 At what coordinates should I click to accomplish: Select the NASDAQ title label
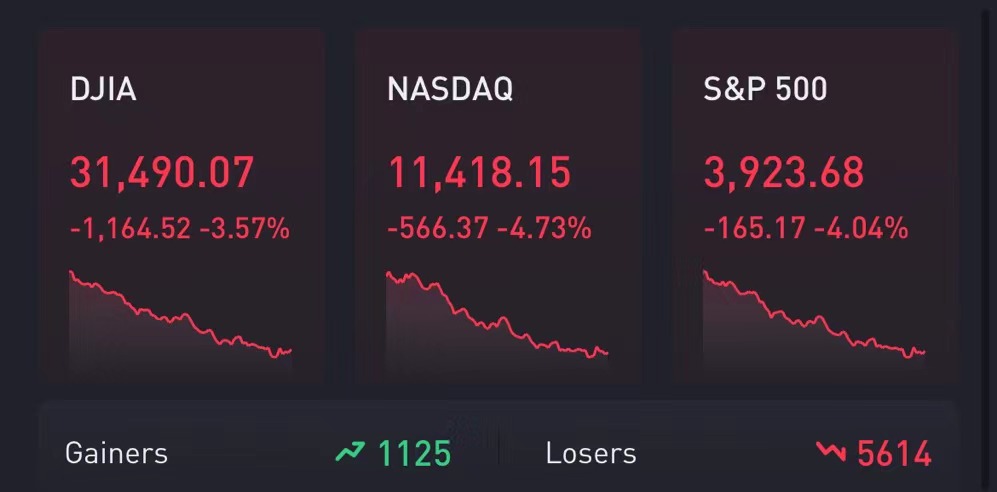point(450,90)
